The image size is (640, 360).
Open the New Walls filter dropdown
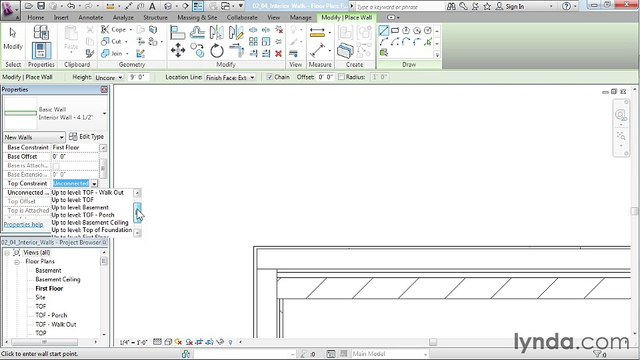click(34, 137)
